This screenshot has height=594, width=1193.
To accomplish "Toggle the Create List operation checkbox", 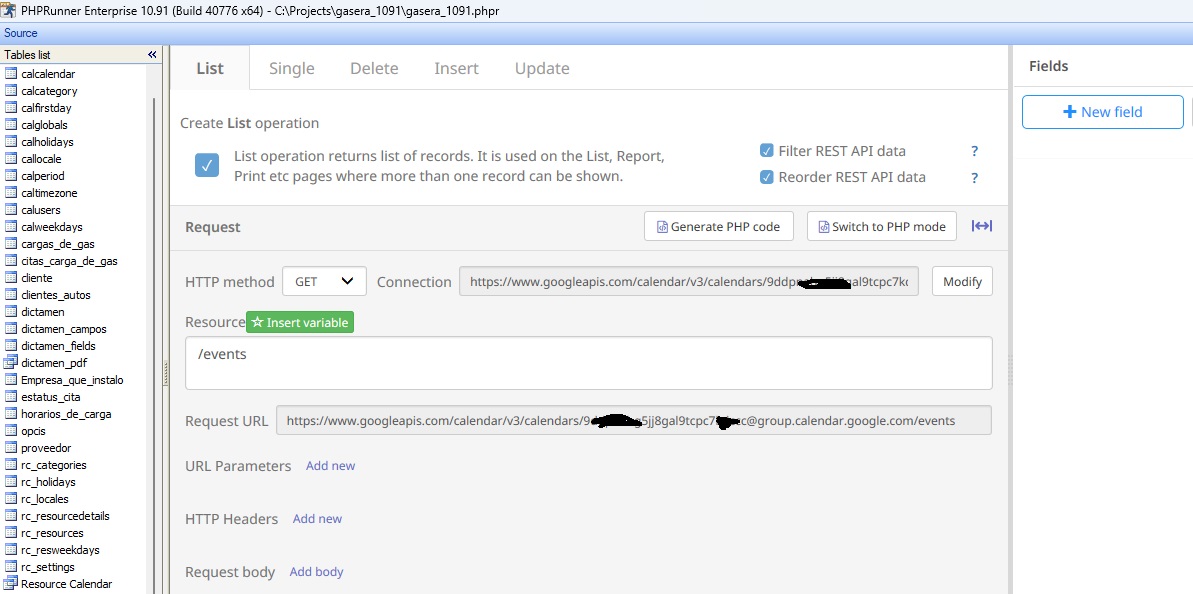I will point(207,166).
